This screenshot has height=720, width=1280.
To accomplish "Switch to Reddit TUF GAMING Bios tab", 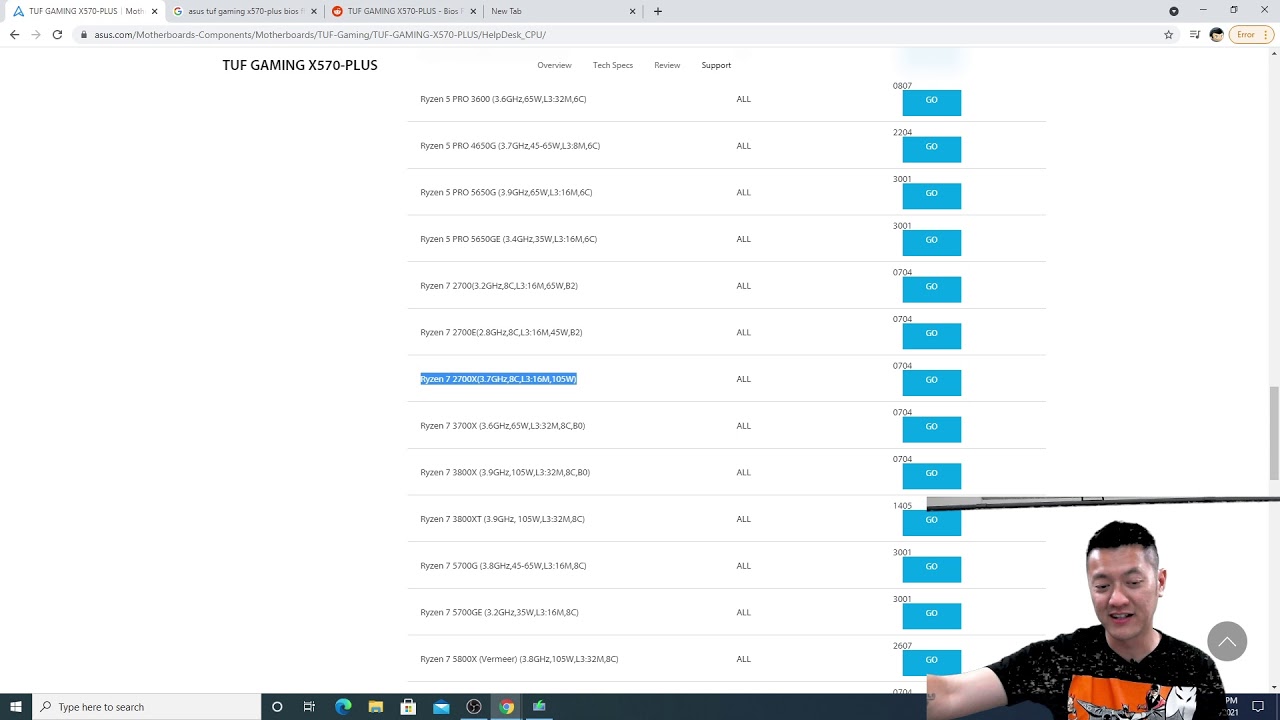I will (x=404, y=11).
